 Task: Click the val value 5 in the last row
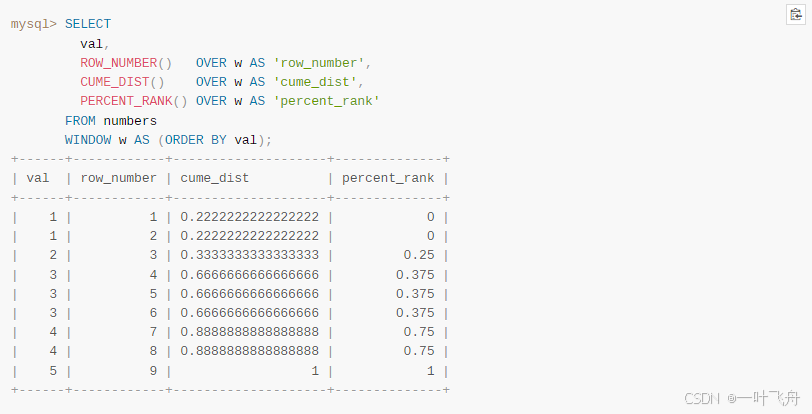[53, 371]
